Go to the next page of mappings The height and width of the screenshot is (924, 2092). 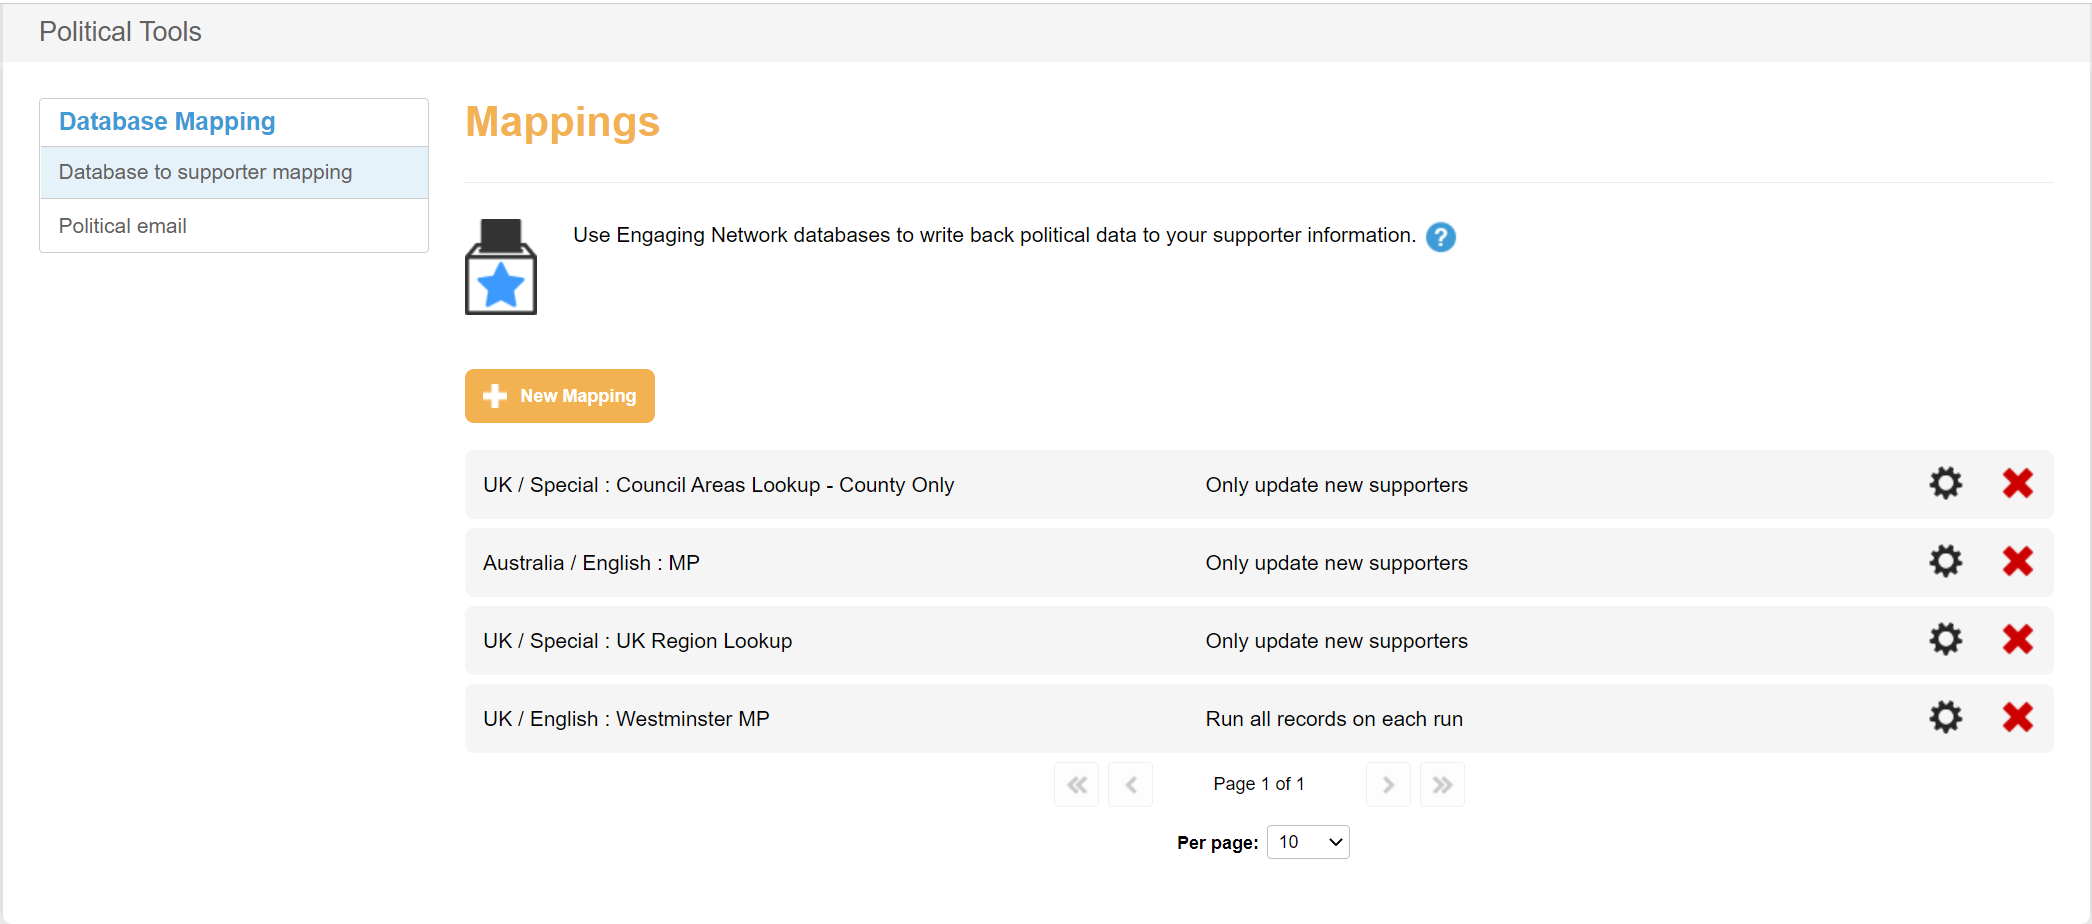[1388, 785]
